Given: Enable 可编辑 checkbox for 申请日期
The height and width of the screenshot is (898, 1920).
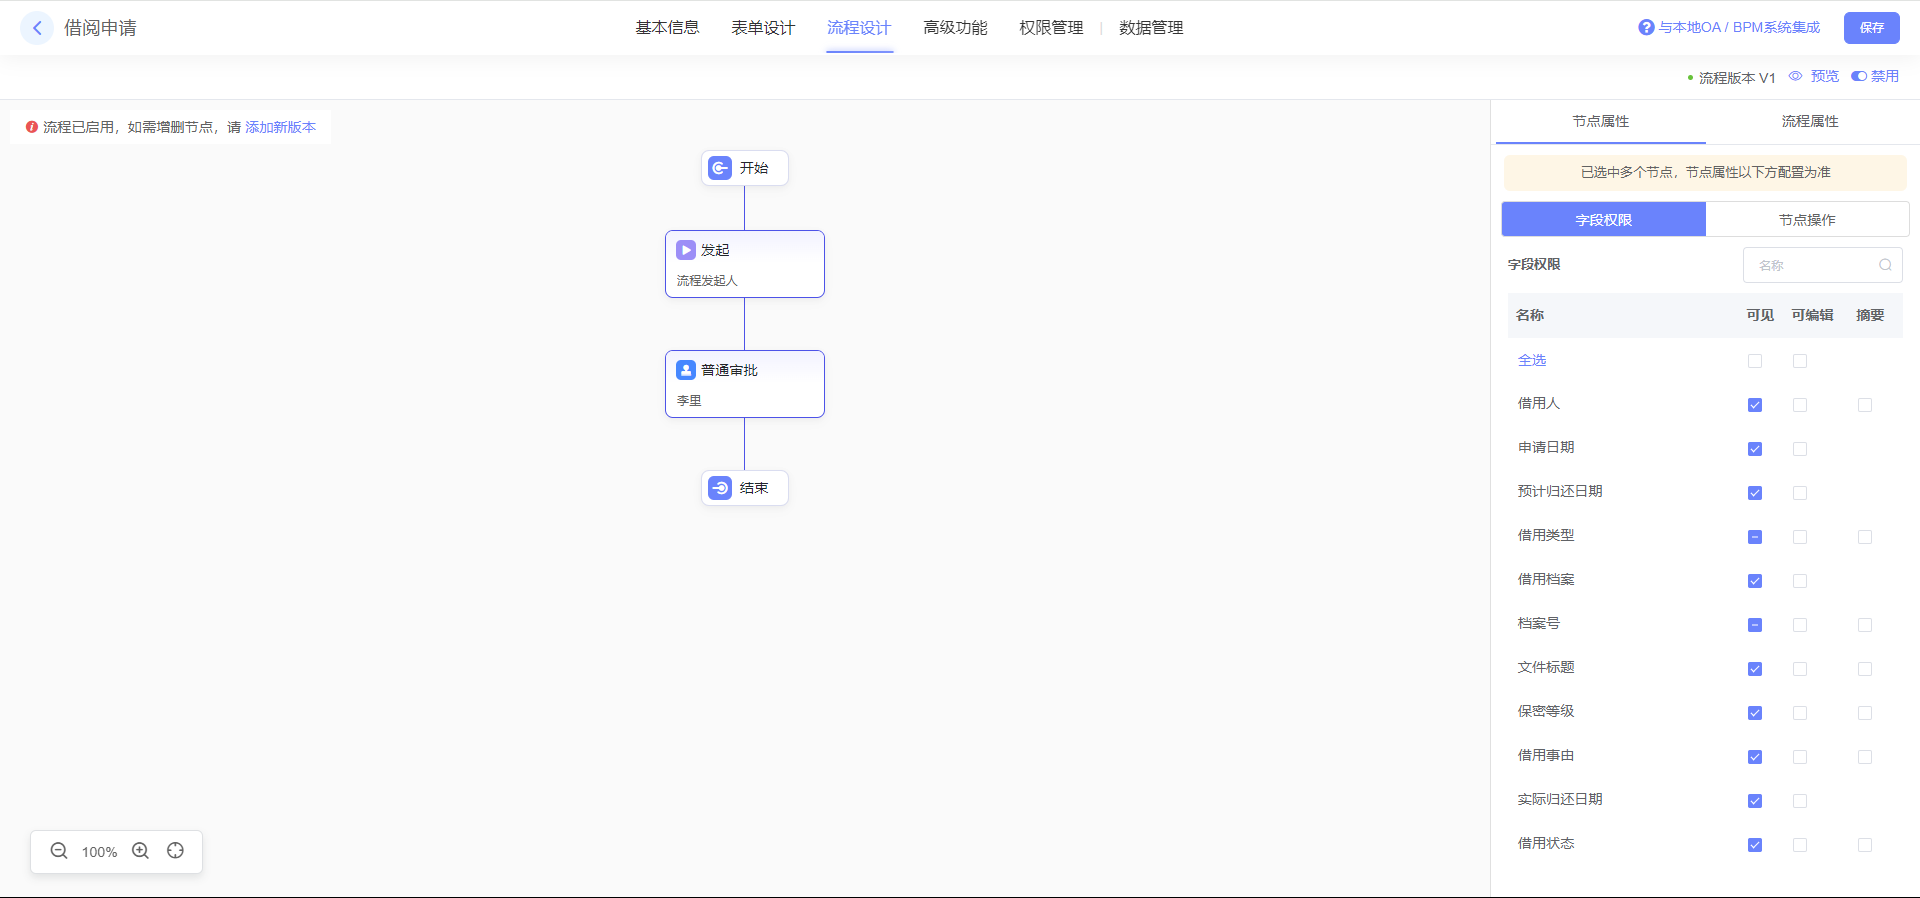Looking at the screenshot, I should (1800, 449).
